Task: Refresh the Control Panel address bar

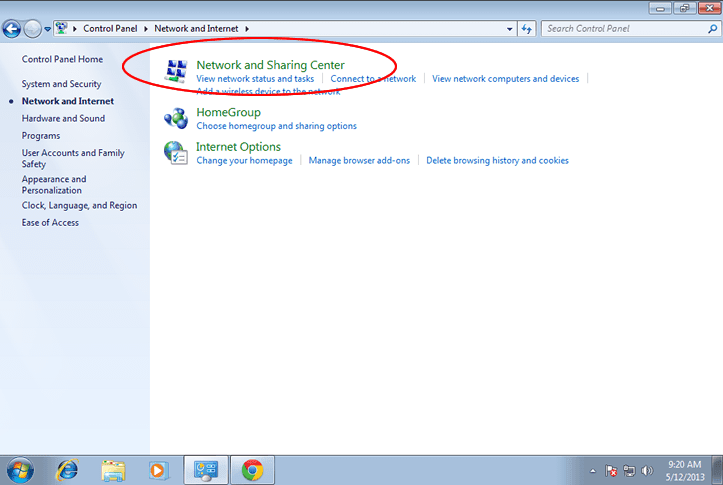Action: point(527,29)
